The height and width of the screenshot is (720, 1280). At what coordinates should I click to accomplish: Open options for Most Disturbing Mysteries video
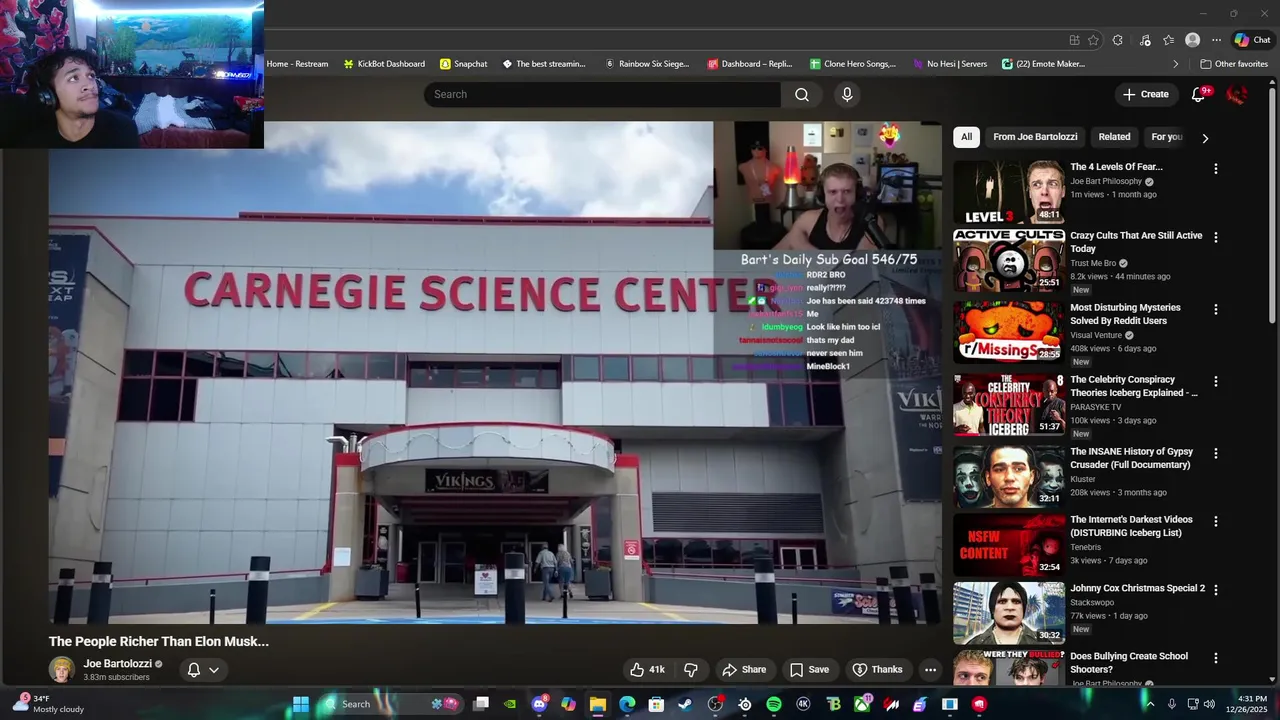click(x=1216, y=310)
